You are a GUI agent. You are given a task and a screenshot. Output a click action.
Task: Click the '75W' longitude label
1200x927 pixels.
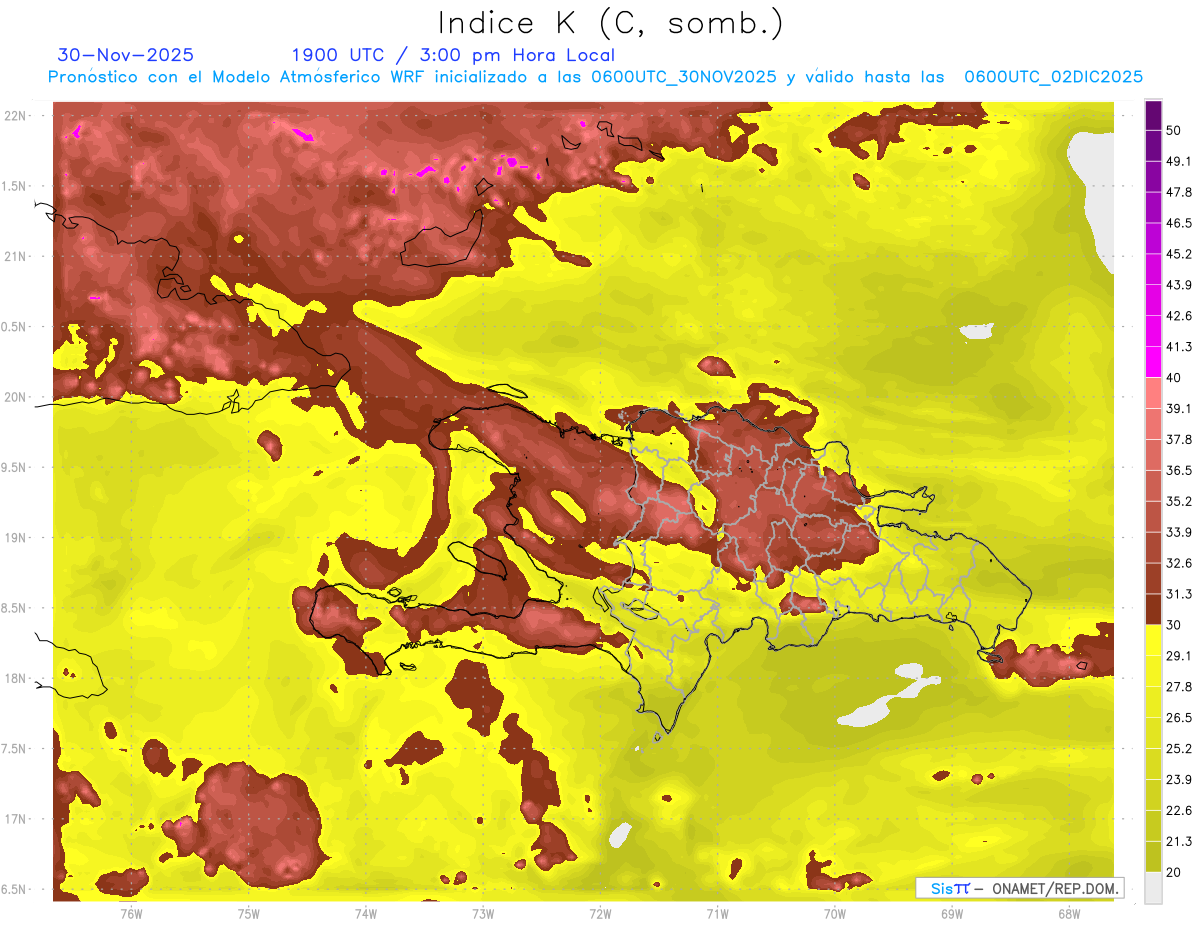point(249,913)
